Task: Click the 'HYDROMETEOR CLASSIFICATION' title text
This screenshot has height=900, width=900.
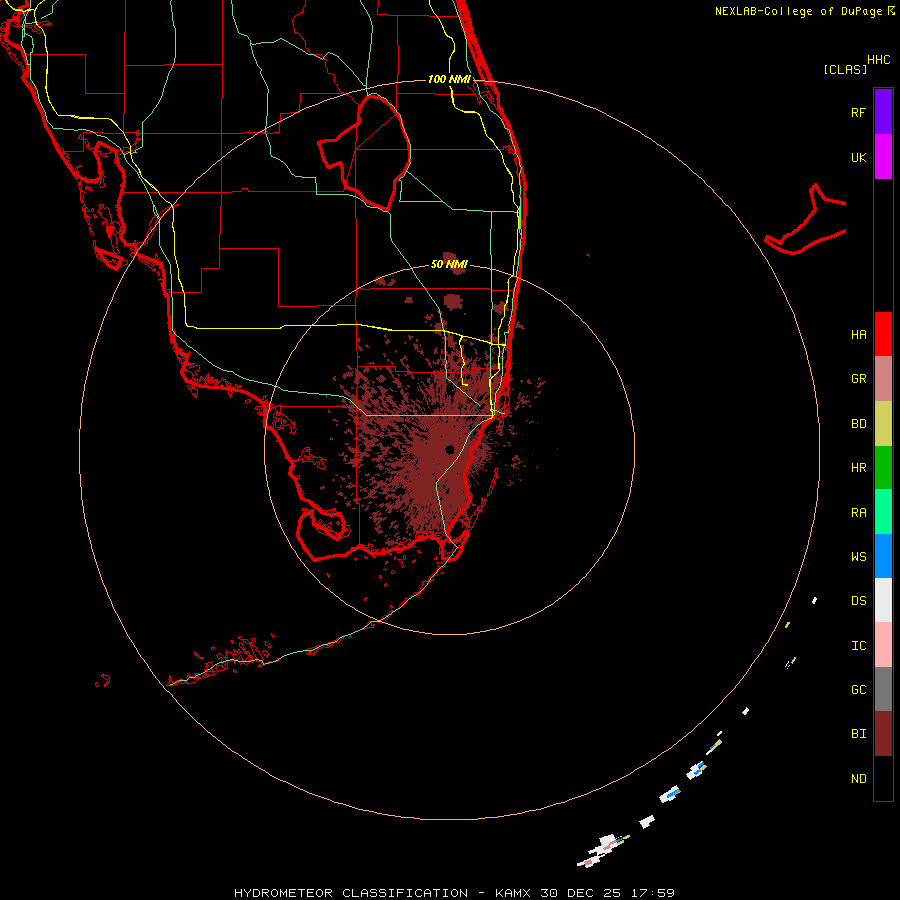Action: 351,893
